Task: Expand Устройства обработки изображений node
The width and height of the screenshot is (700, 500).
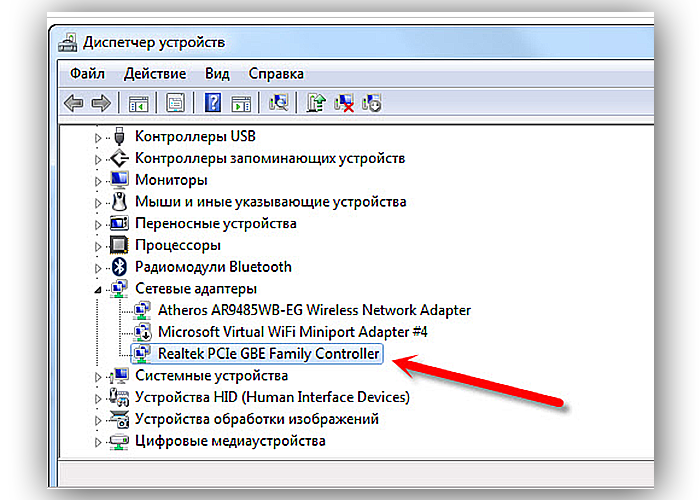Action: [x=98, y=420]
